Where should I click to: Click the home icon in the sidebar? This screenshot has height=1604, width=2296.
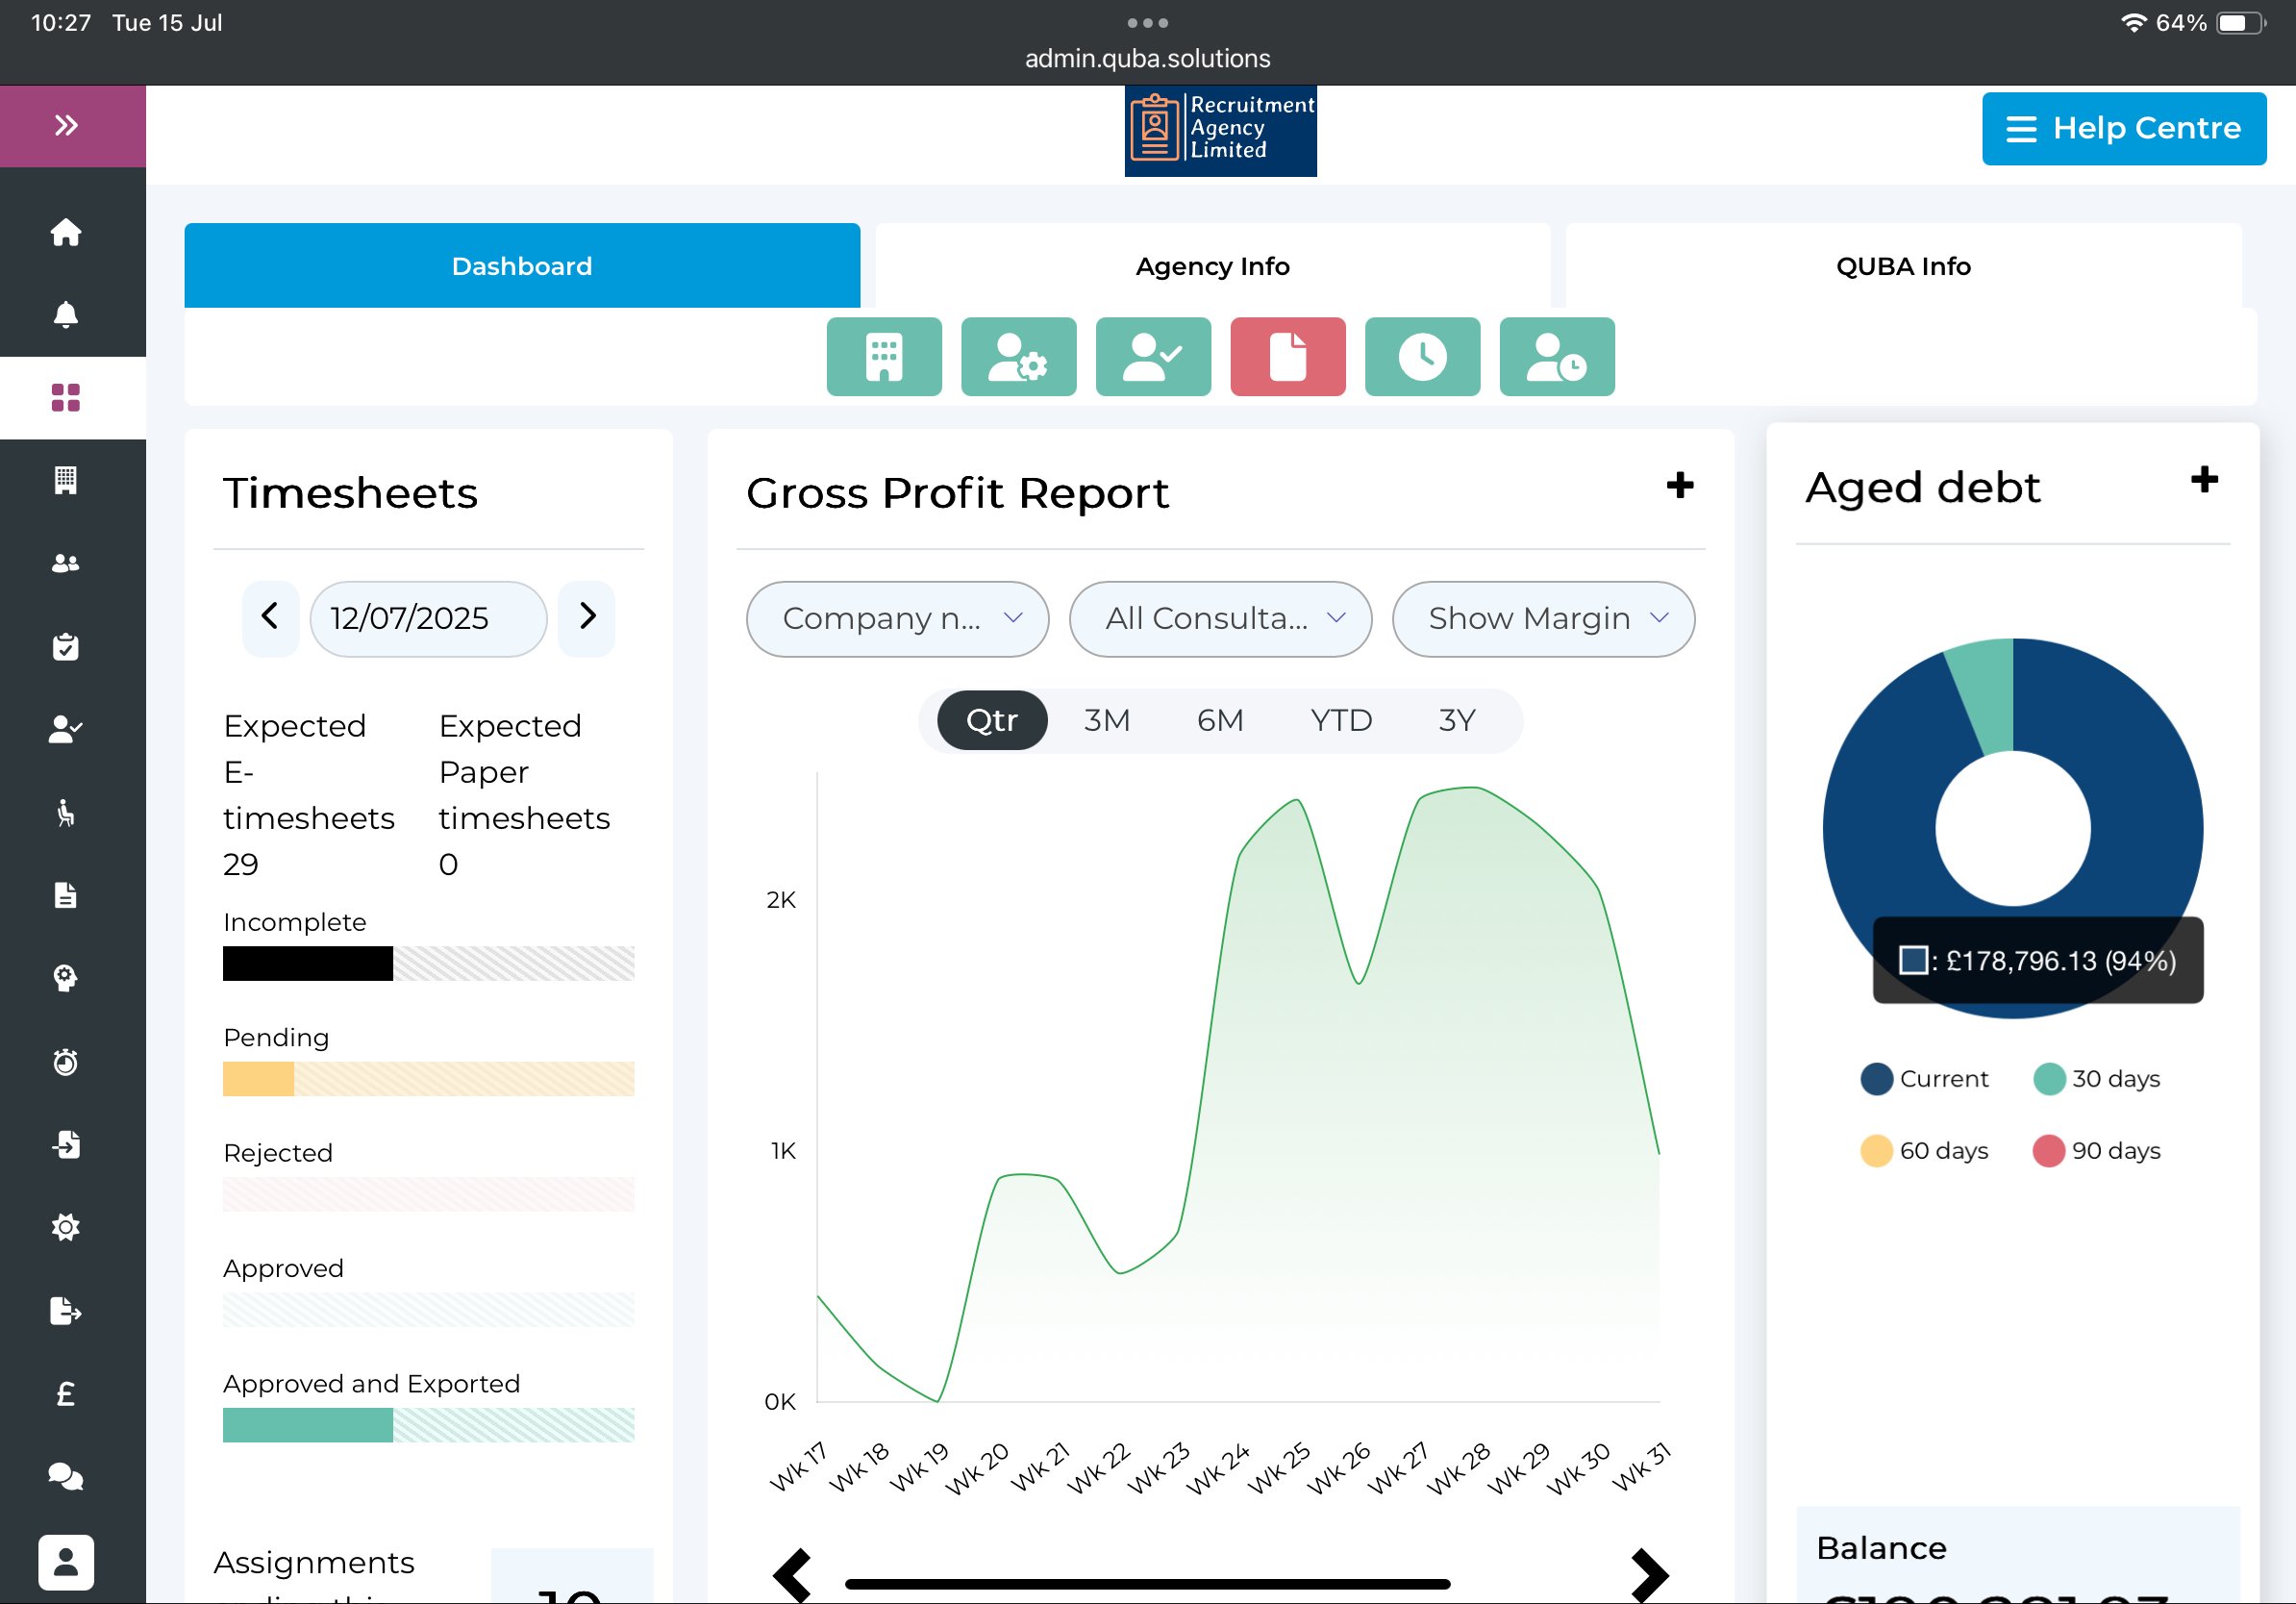[x=66, y=232]
